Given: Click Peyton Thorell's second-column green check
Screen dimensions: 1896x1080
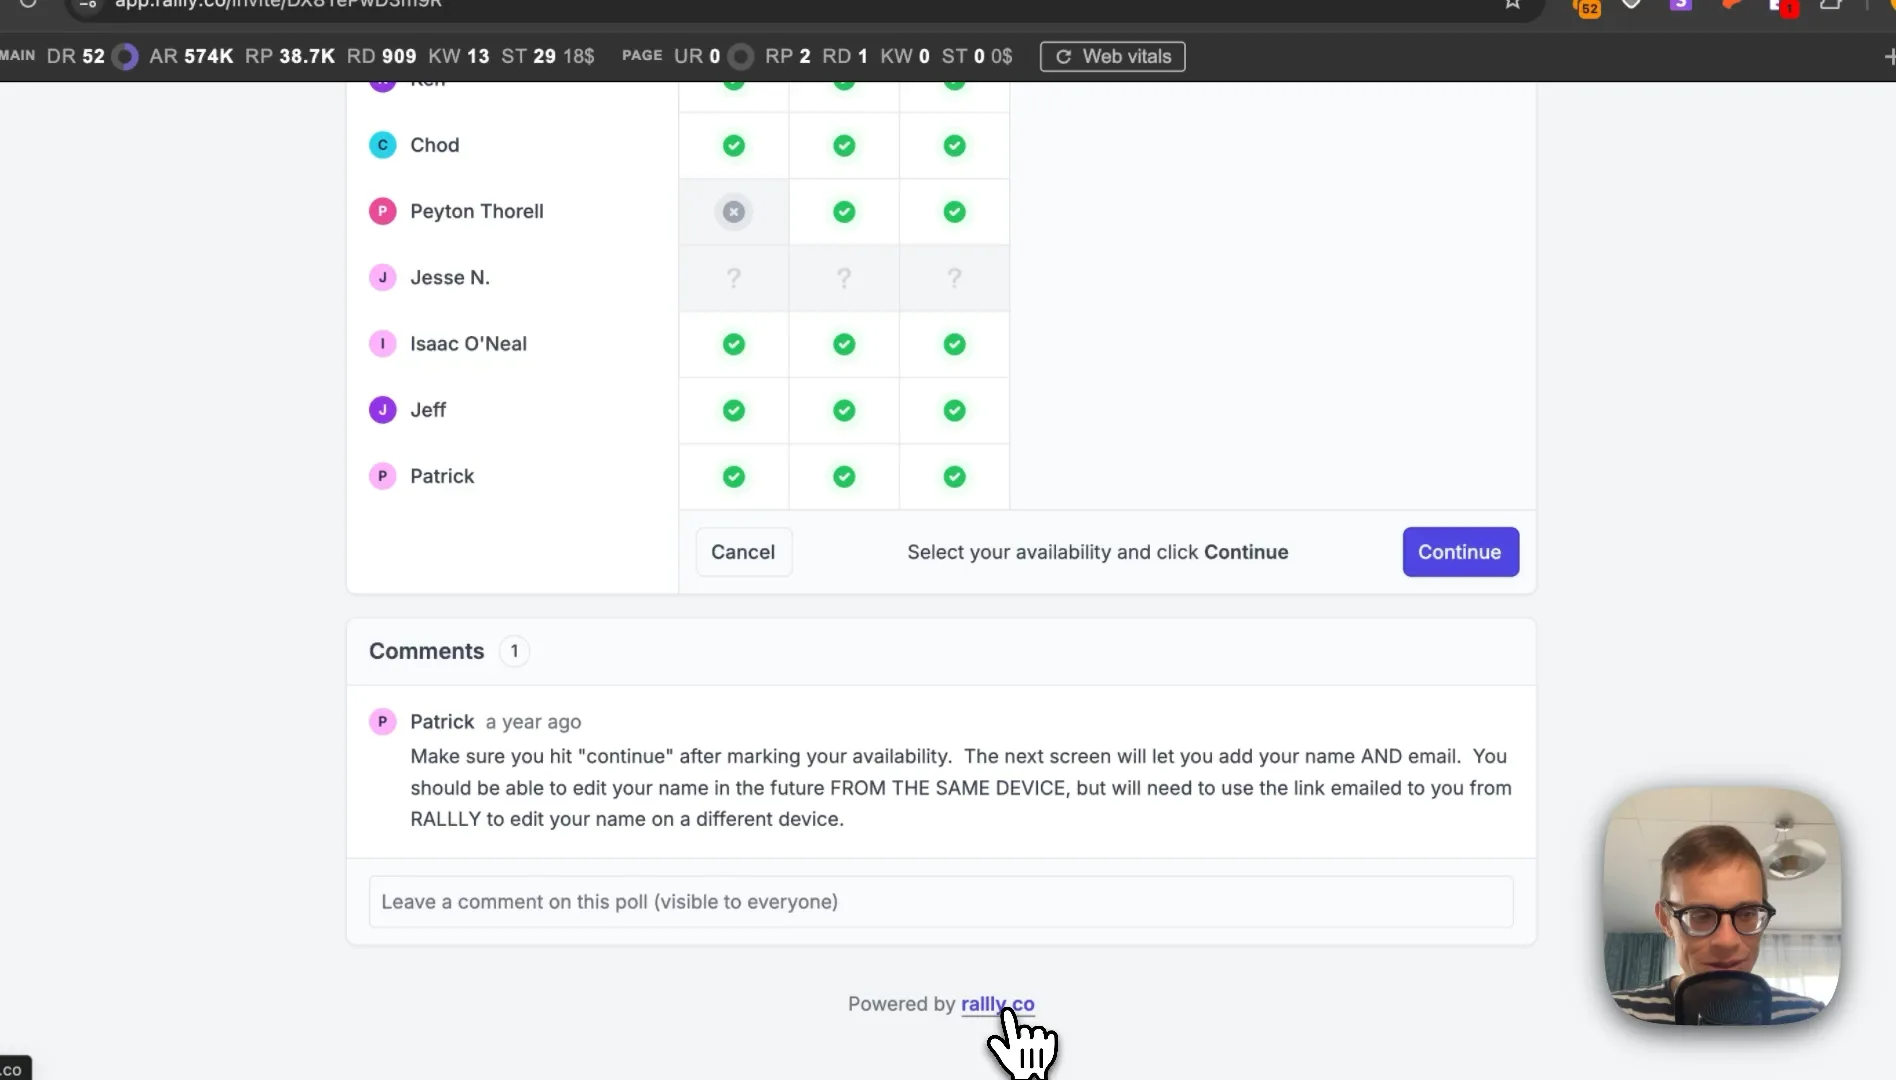Looking at the screenshot, I should (844, 212).
